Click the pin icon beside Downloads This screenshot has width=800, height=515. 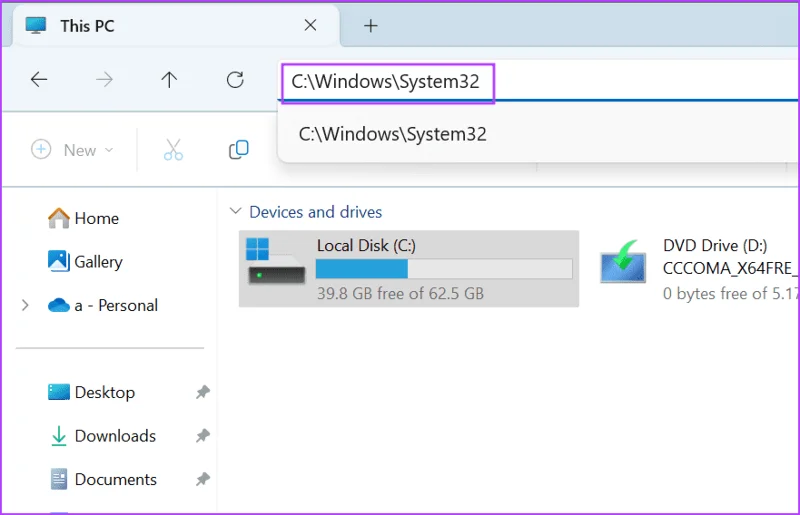point(203,435)
